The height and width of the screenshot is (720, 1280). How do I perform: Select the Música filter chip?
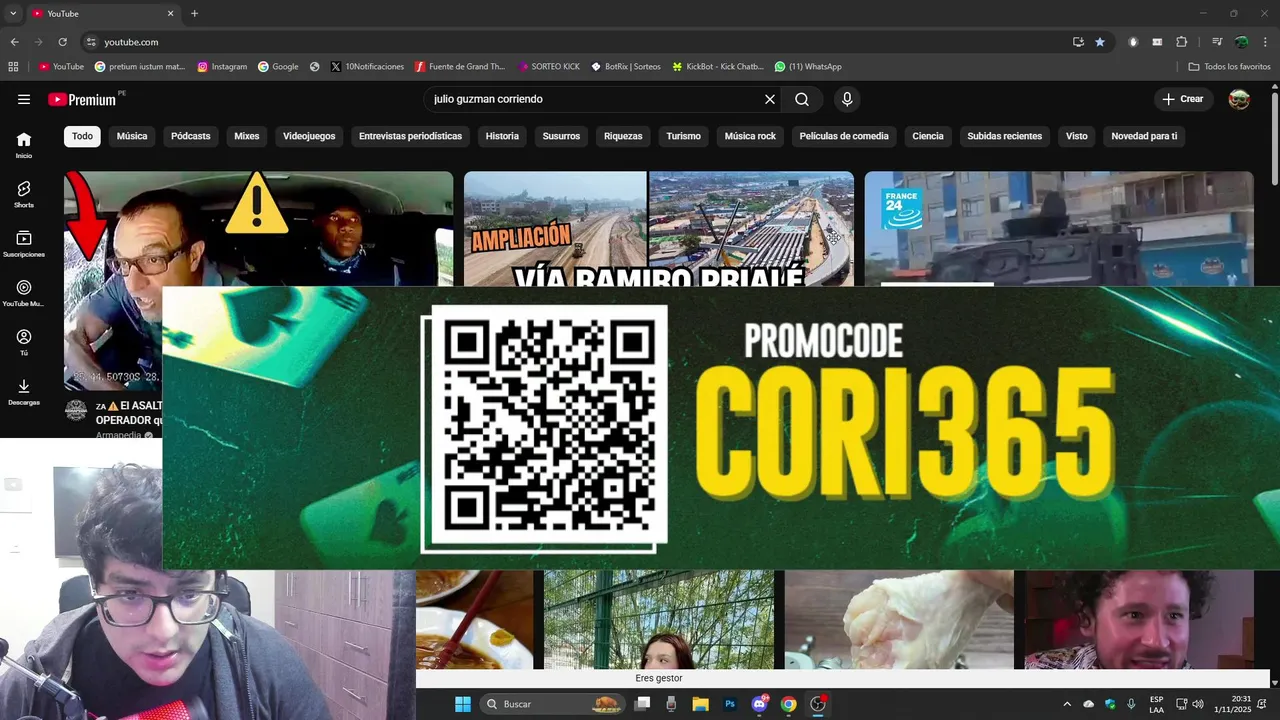click(x=132, y=136)
